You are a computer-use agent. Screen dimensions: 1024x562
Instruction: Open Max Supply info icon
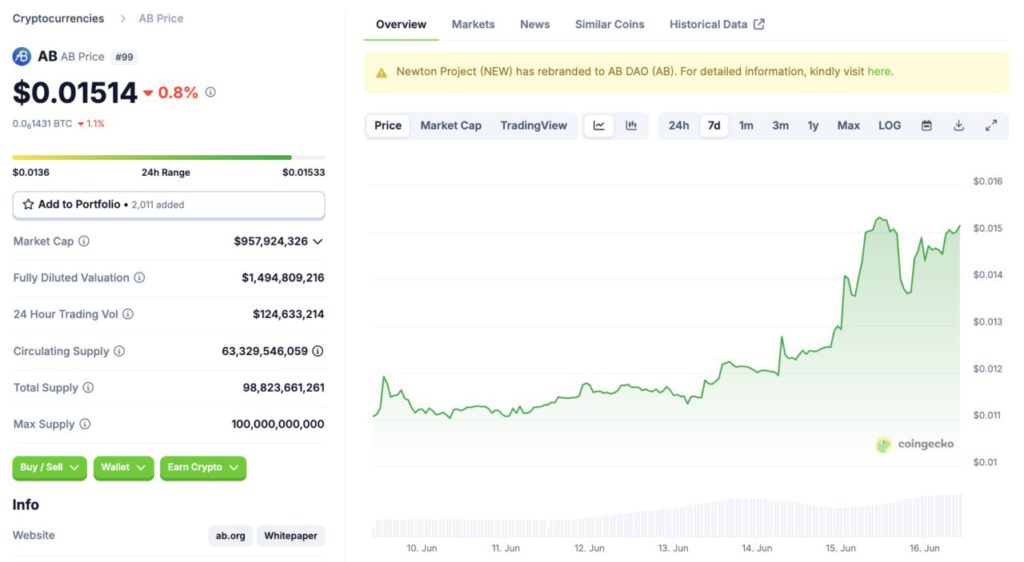pyautogui.click(x=85, y=424)
